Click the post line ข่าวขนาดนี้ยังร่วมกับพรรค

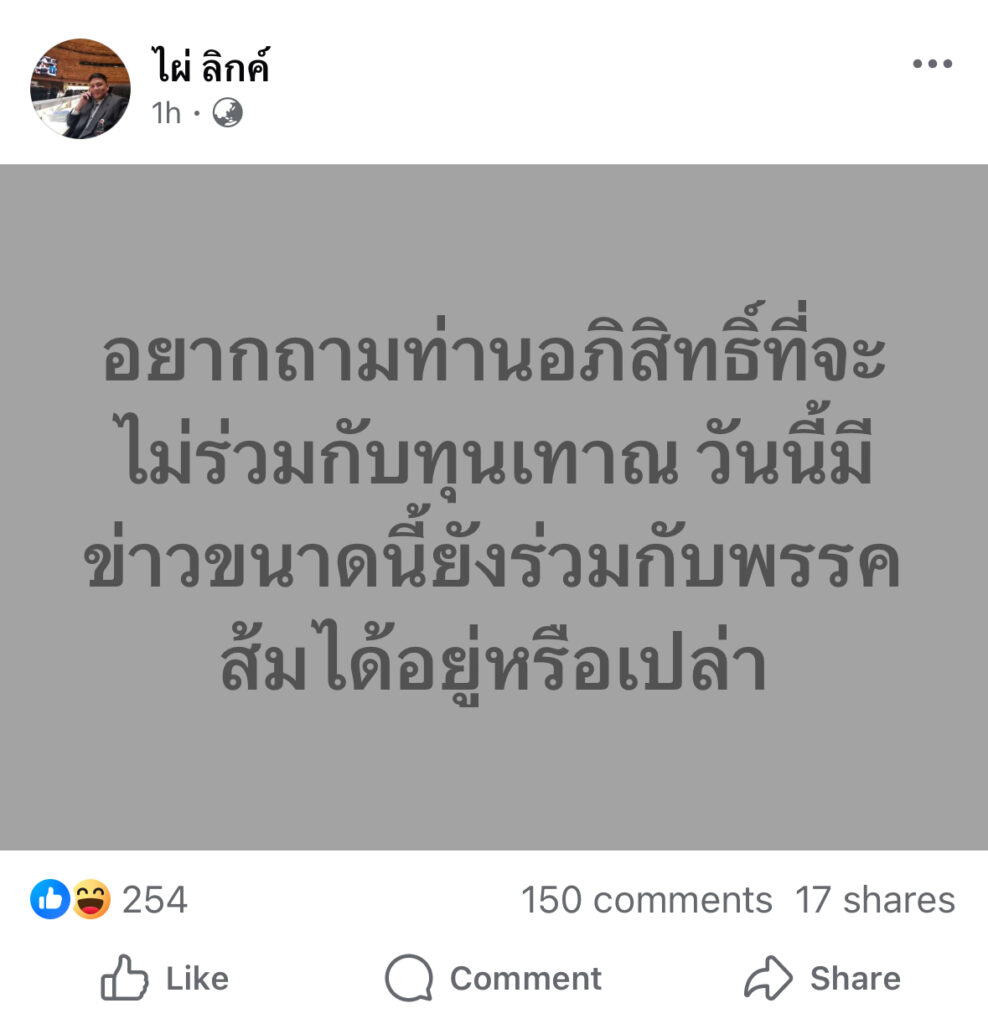[x=494, y=555]
